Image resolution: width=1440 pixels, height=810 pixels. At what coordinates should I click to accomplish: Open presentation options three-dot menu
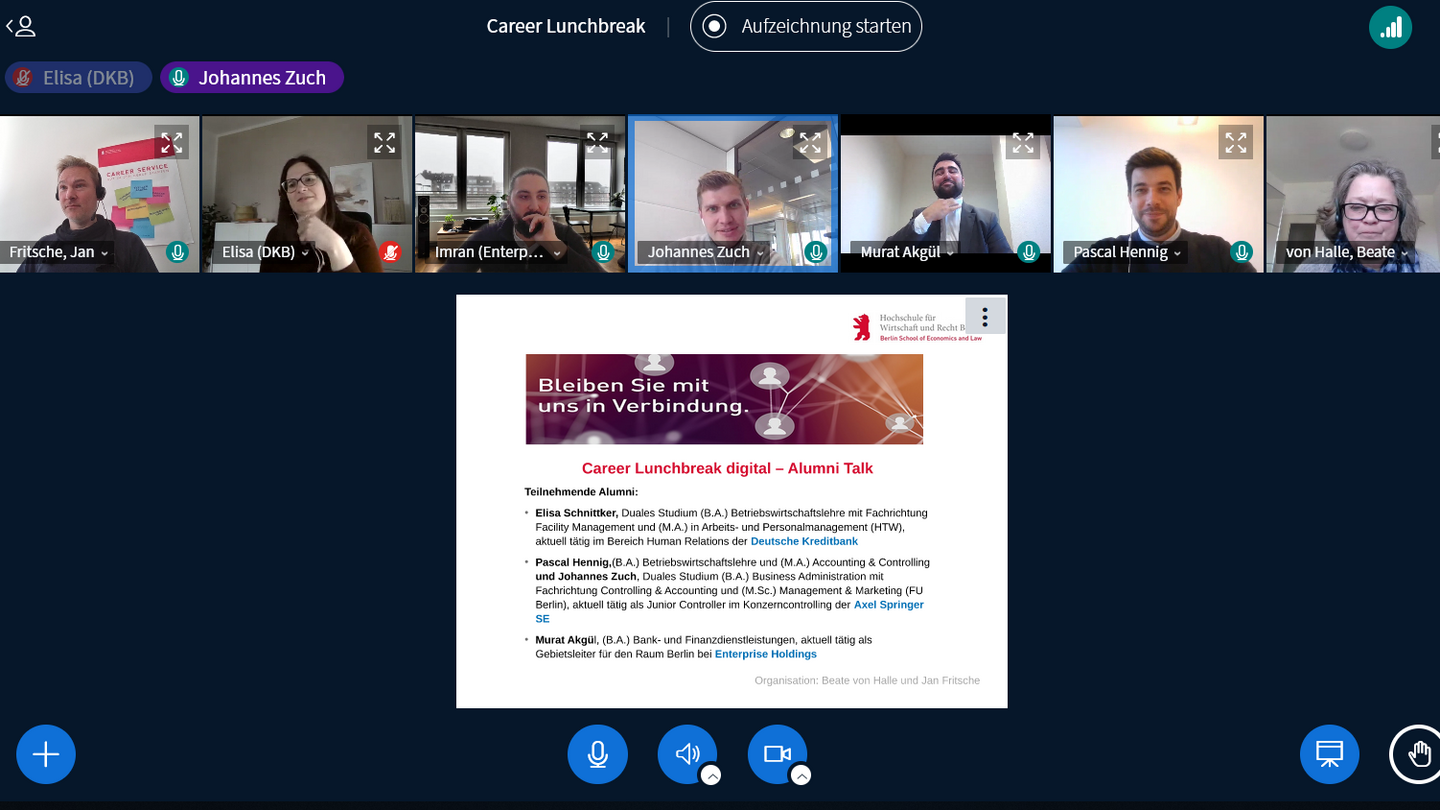[x=985, y=317]
